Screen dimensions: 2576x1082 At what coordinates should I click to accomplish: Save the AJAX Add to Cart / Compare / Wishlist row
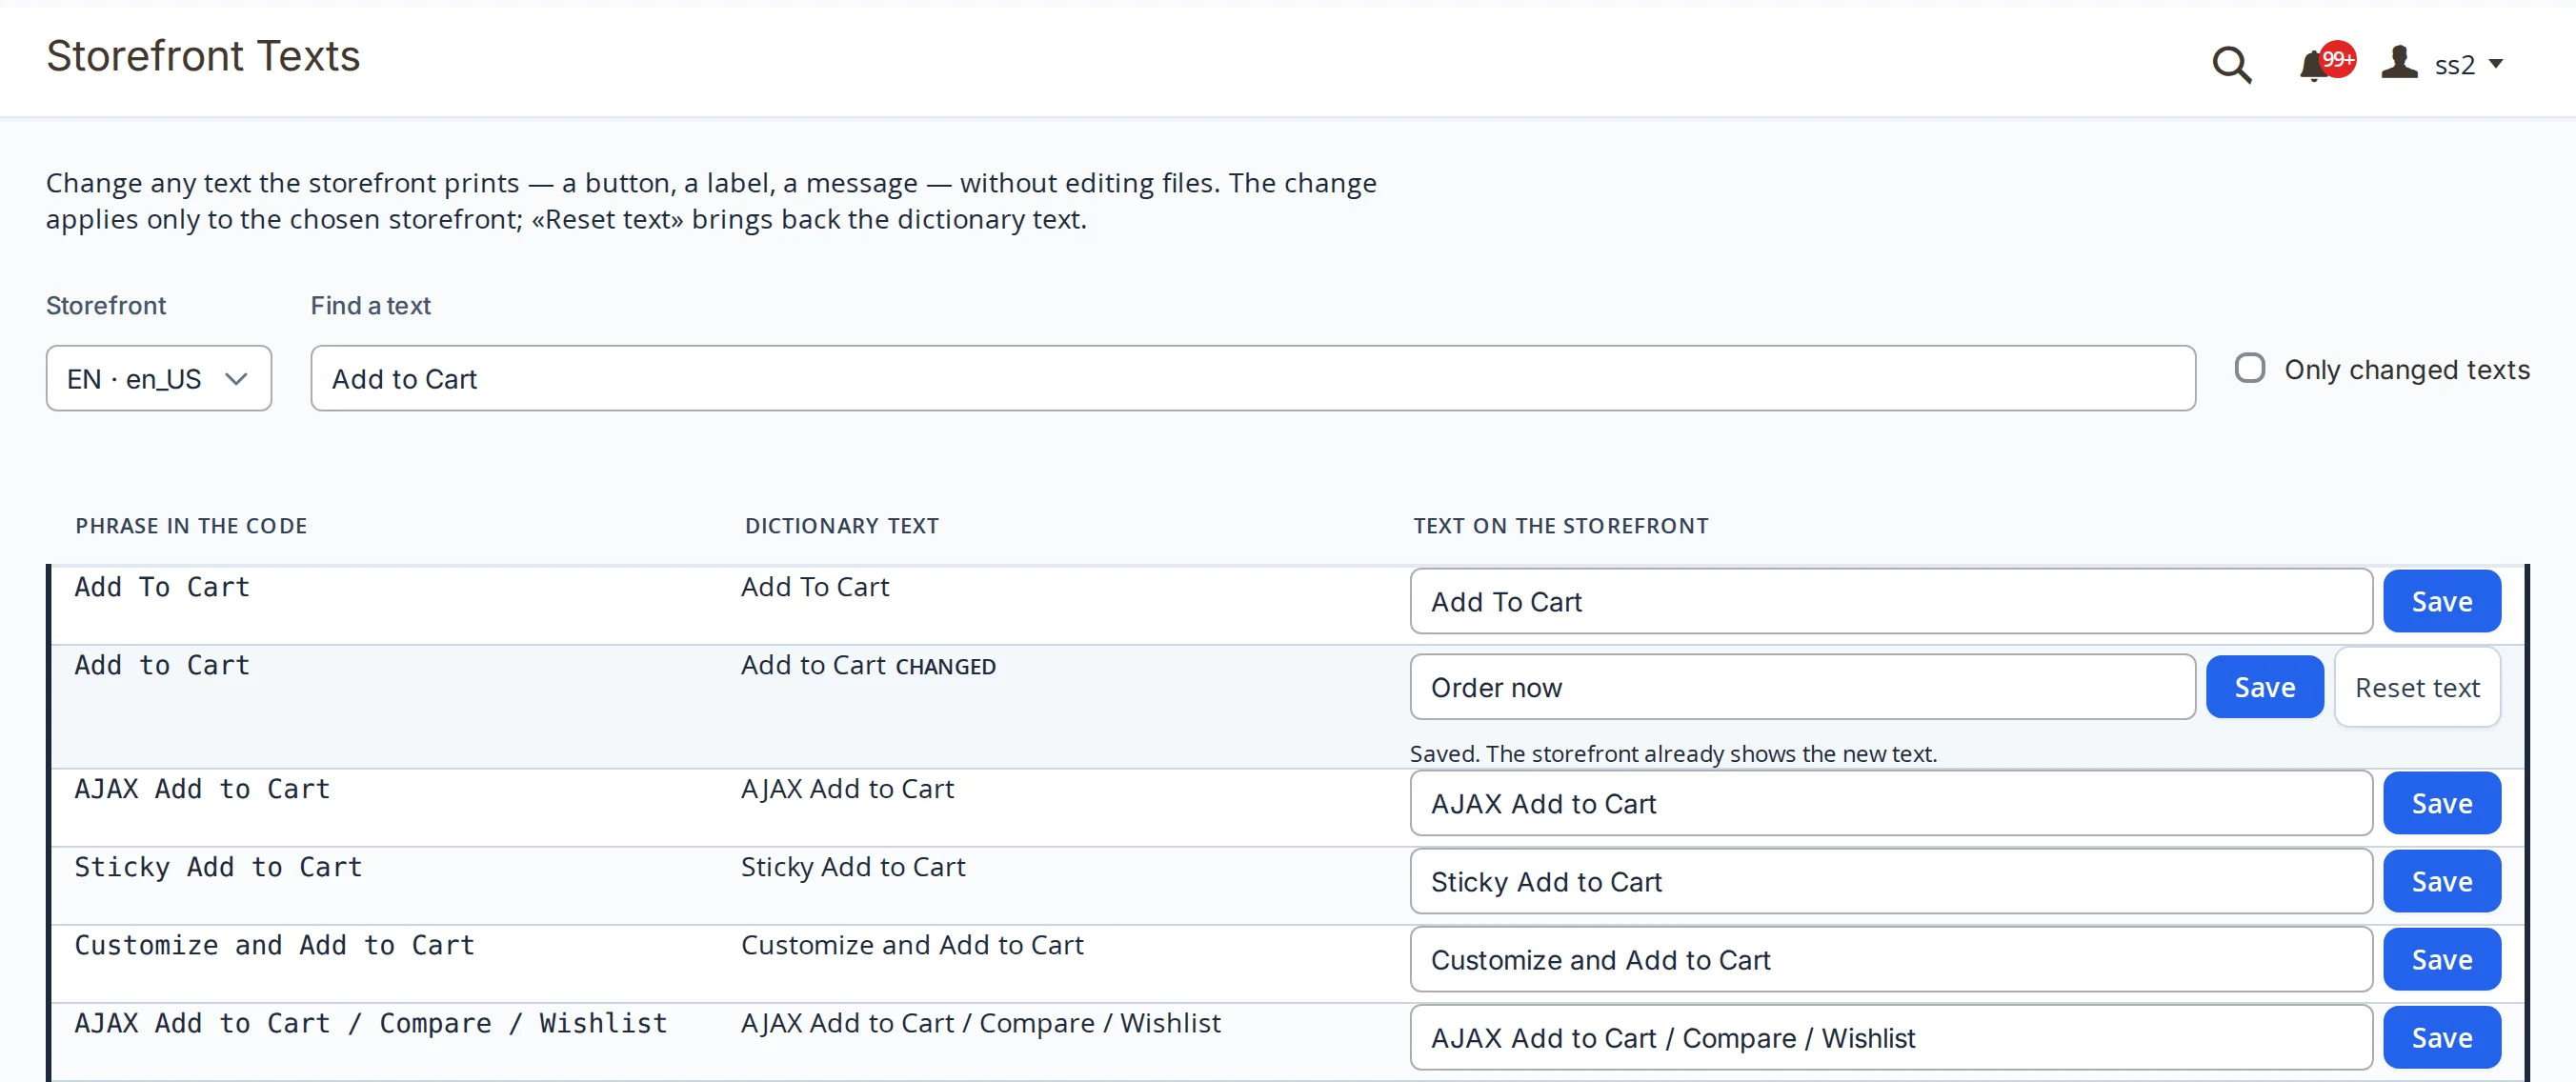2441,1037
